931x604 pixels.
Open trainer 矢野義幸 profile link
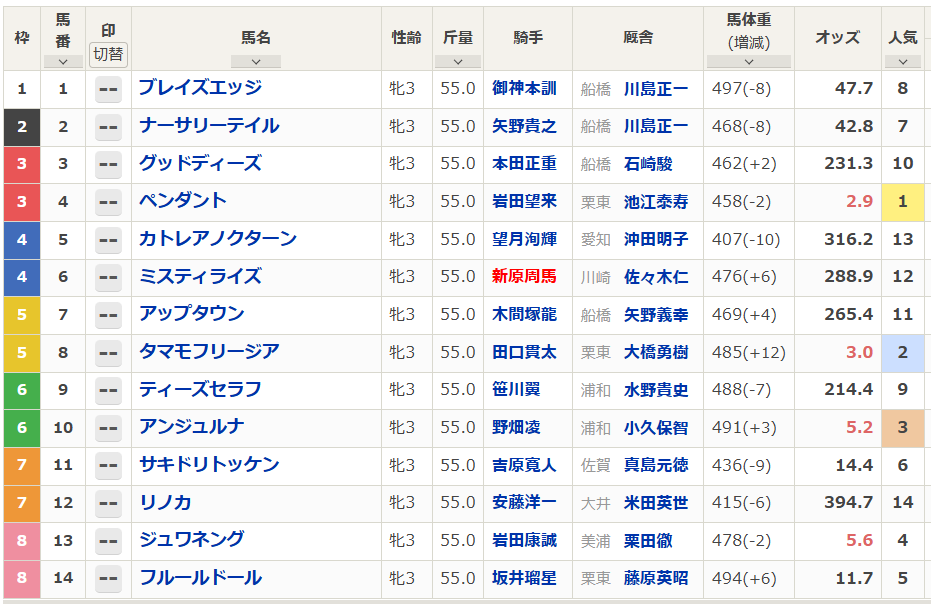tap(656, 315)
